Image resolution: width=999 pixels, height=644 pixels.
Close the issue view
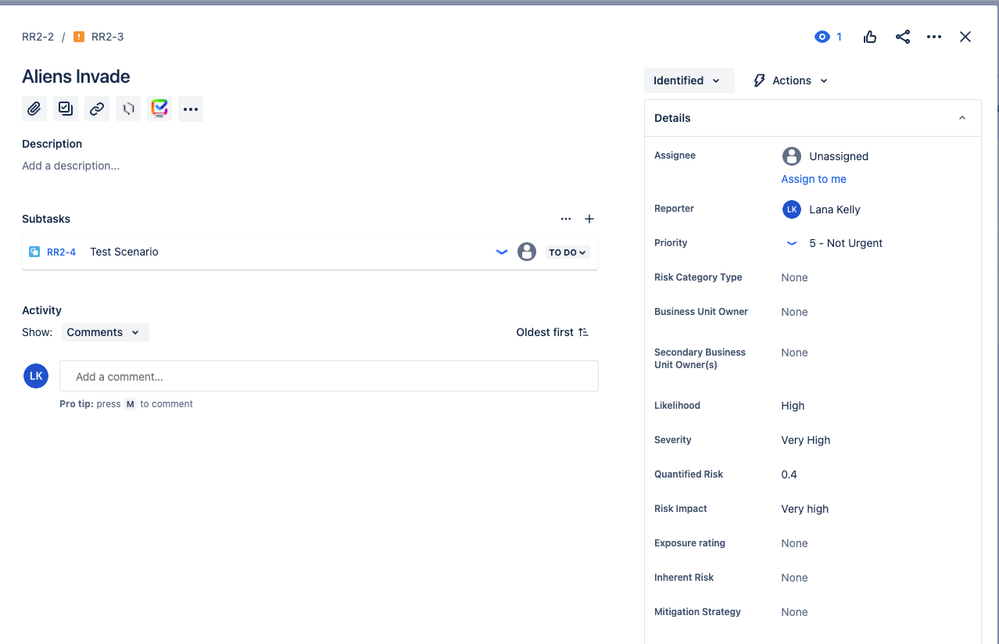pos(965,37)
